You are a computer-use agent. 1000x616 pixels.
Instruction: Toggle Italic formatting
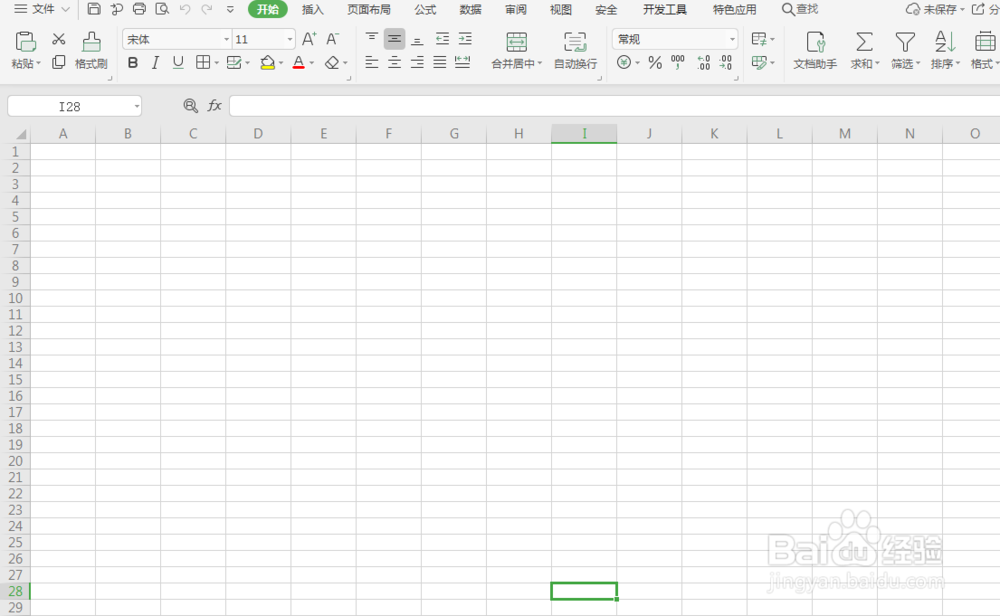click(155, 62)
